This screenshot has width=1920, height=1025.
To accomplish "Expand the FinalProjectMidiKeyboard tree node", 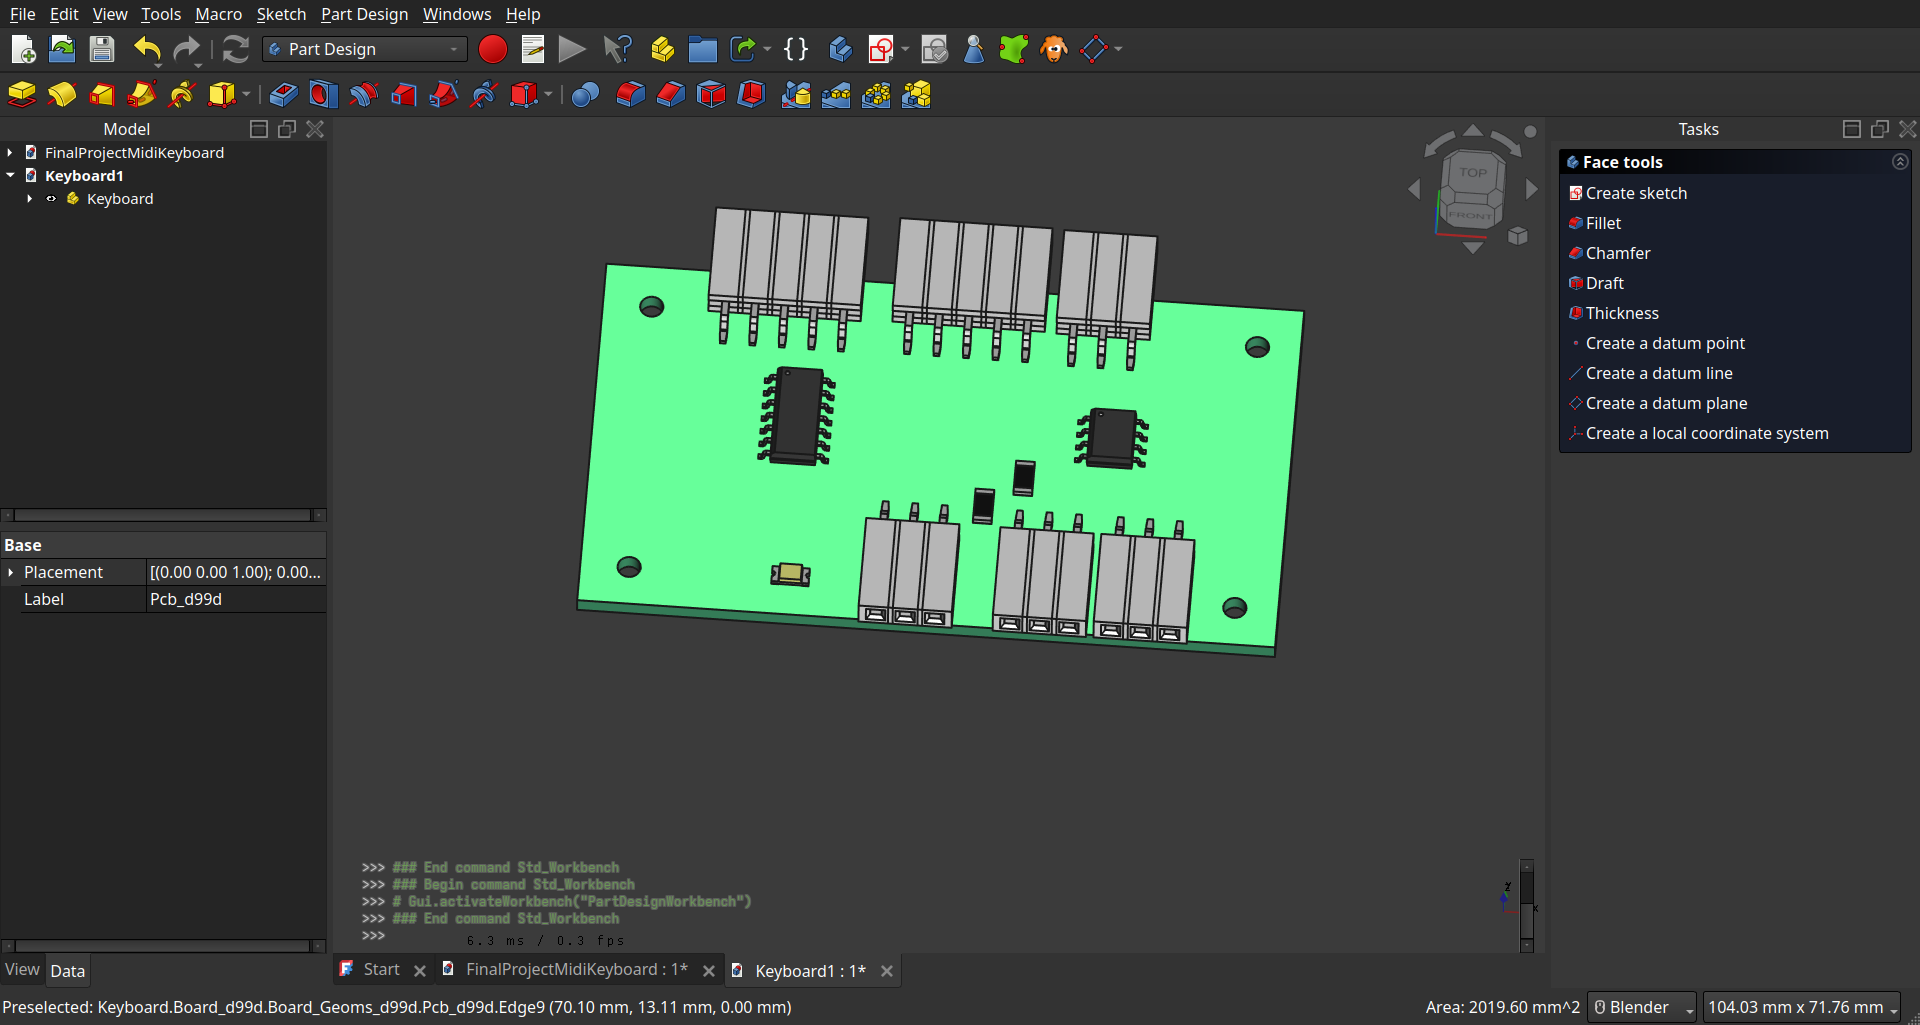I will (x=10, y=153).
